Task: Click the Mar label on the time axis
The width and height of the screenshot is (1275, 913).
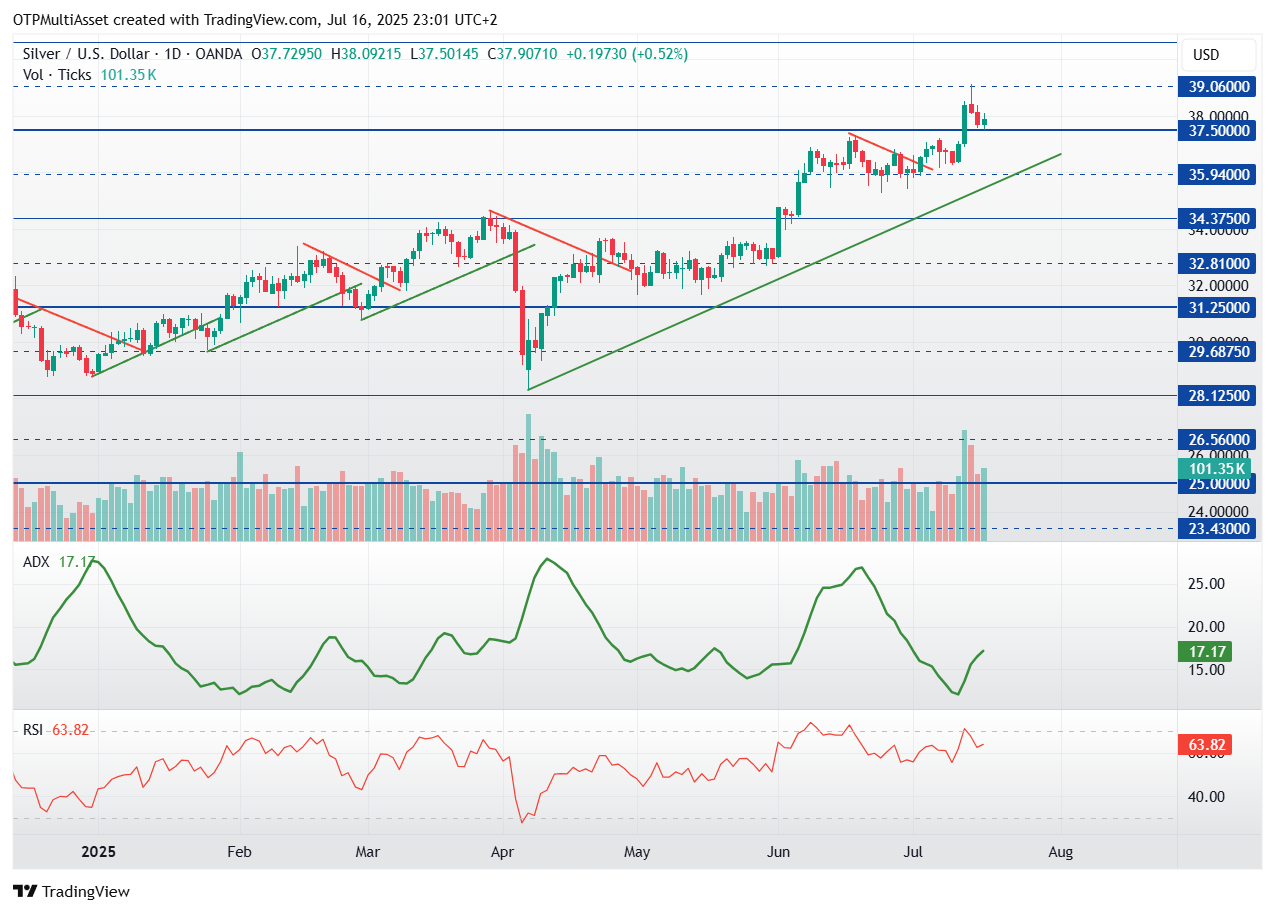Action: (368, 852)
